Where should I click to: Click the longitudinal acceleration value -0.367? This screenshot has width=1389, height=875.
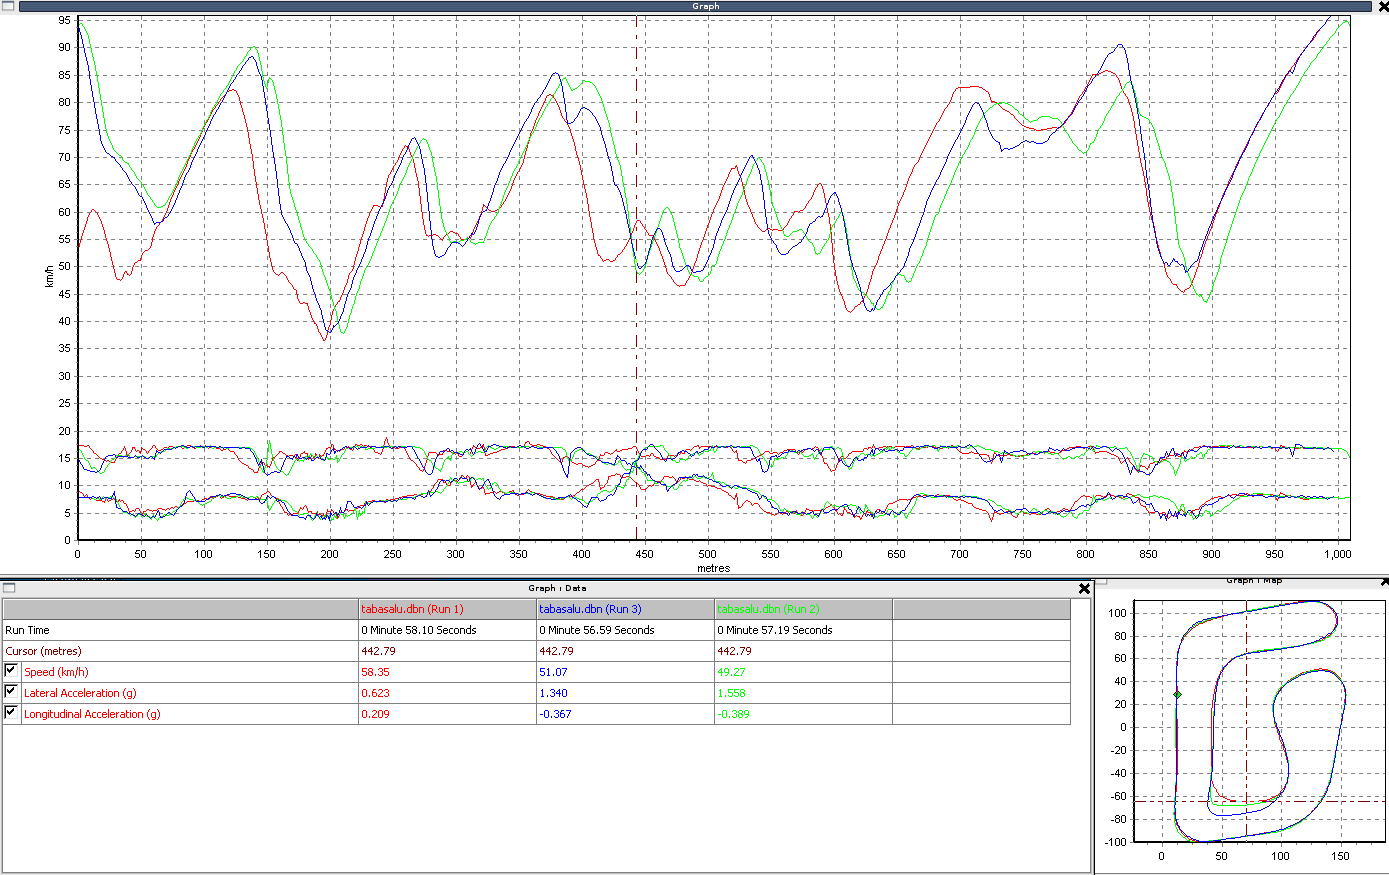[x=555, y=714]
